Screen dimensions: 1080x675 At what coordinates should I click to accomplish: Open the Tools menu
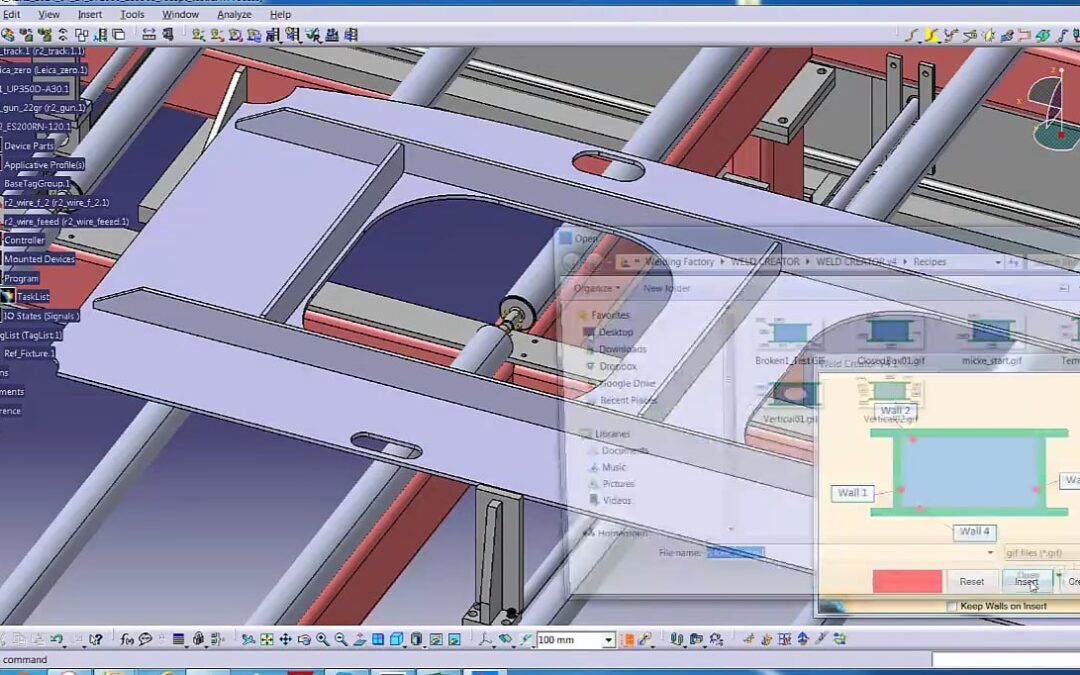click(x=132, y=14)
